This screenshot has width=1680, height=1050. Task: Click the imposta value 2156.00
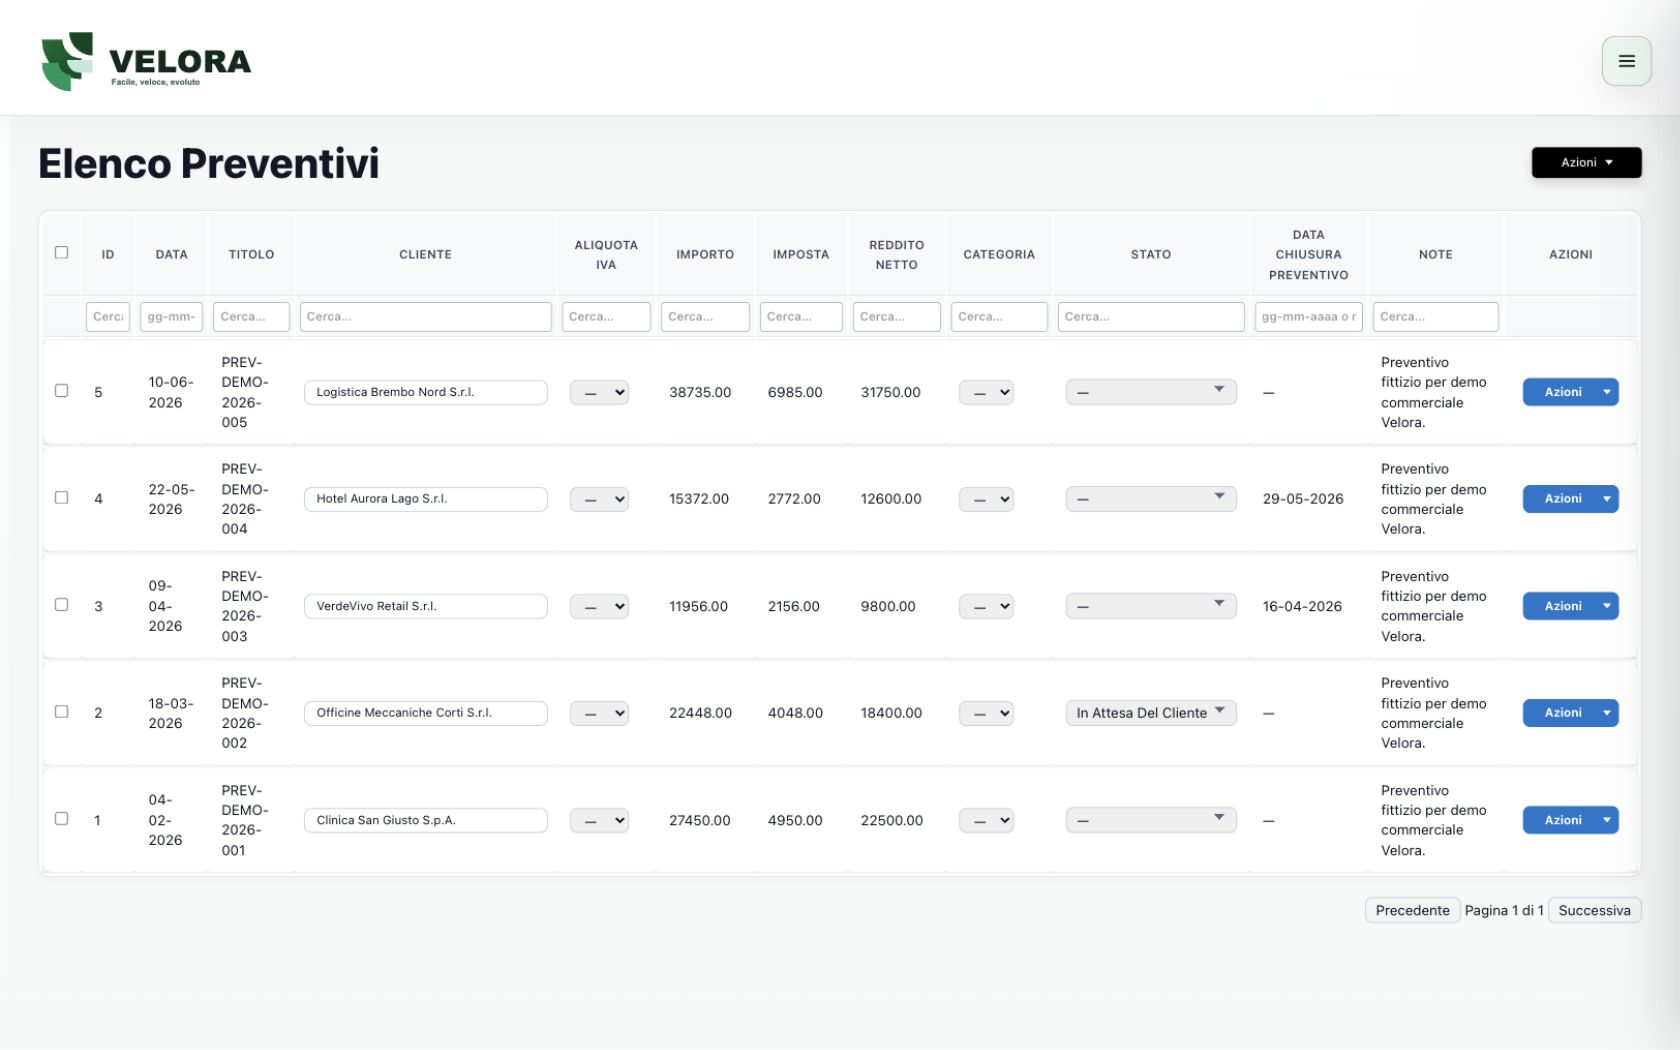pos(794,606)
